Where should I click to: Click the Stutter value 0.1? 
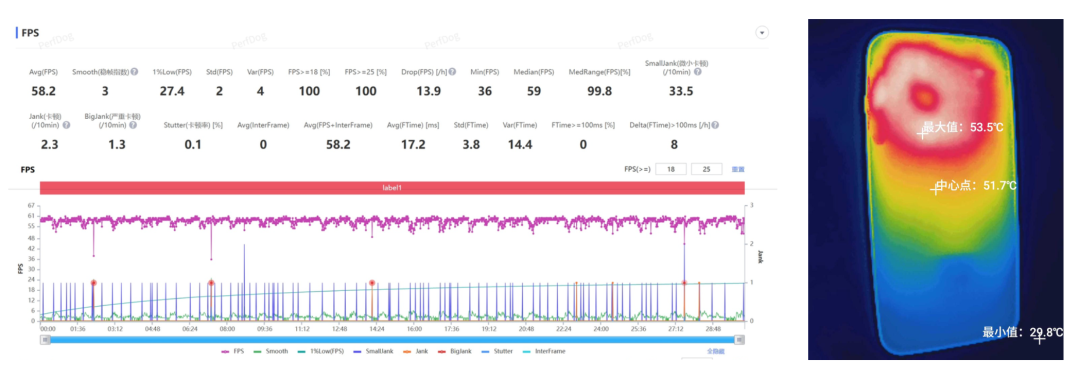point(193,145)
